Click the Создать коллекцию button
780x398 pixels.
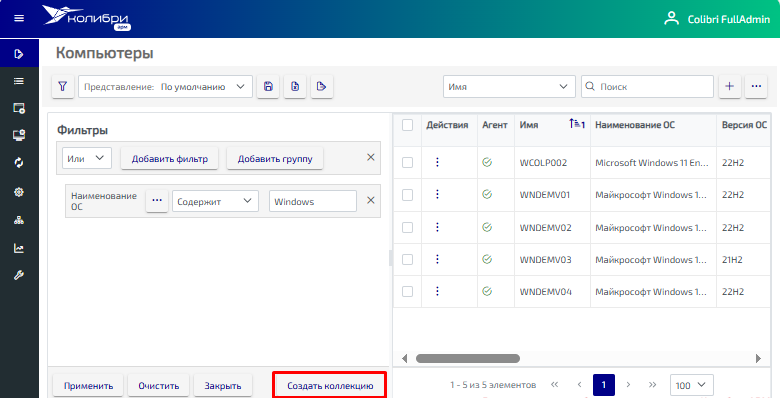[x=330, y=386]
